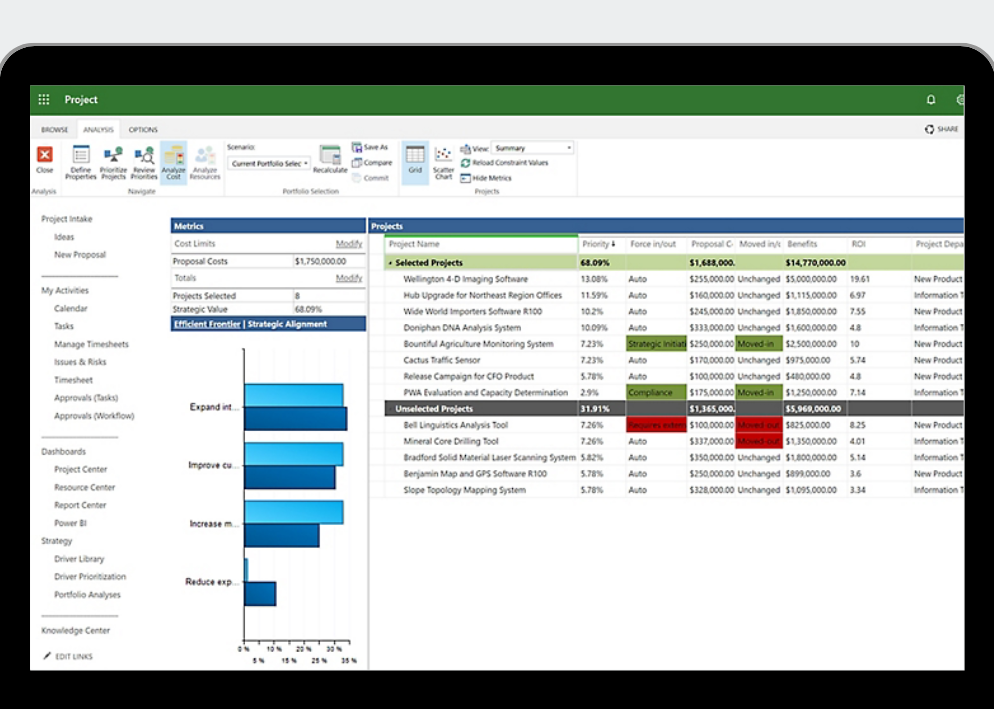Click the notification bell icon

coord(931,100)
